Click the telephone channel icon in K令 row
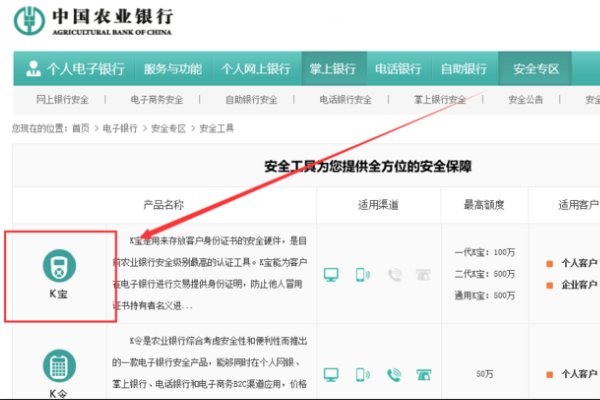600x400 pixels. [394, 374]
